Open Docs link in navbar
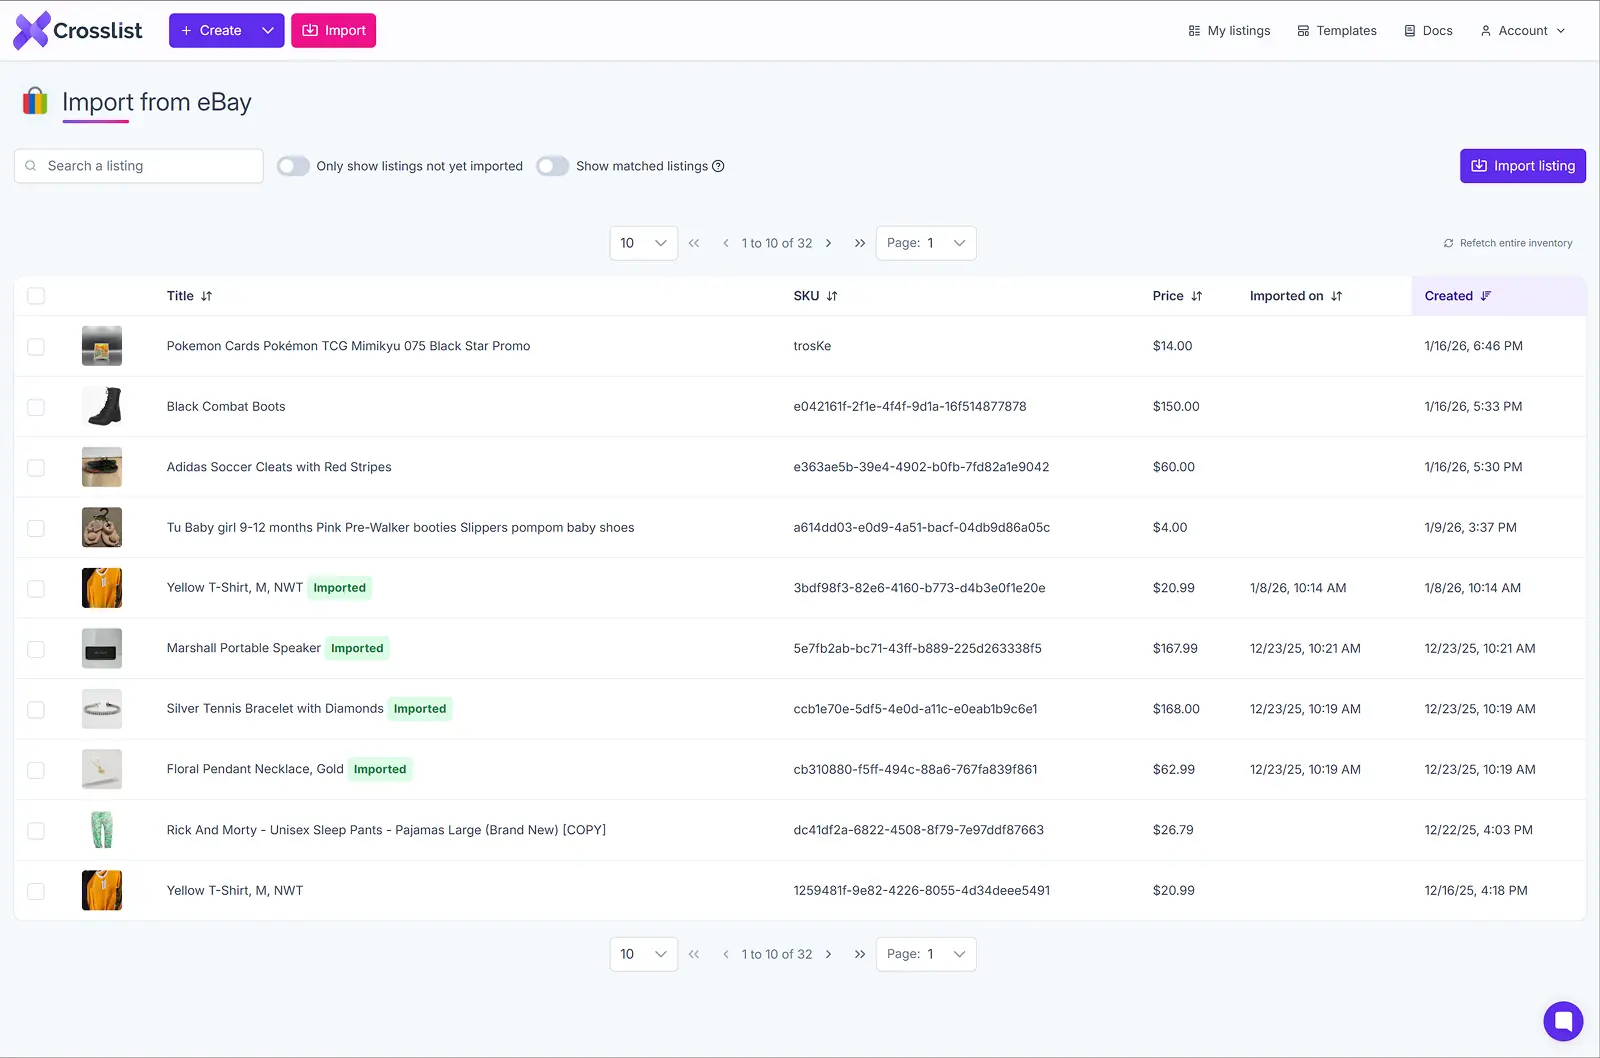 click(x=1428, y=31)
